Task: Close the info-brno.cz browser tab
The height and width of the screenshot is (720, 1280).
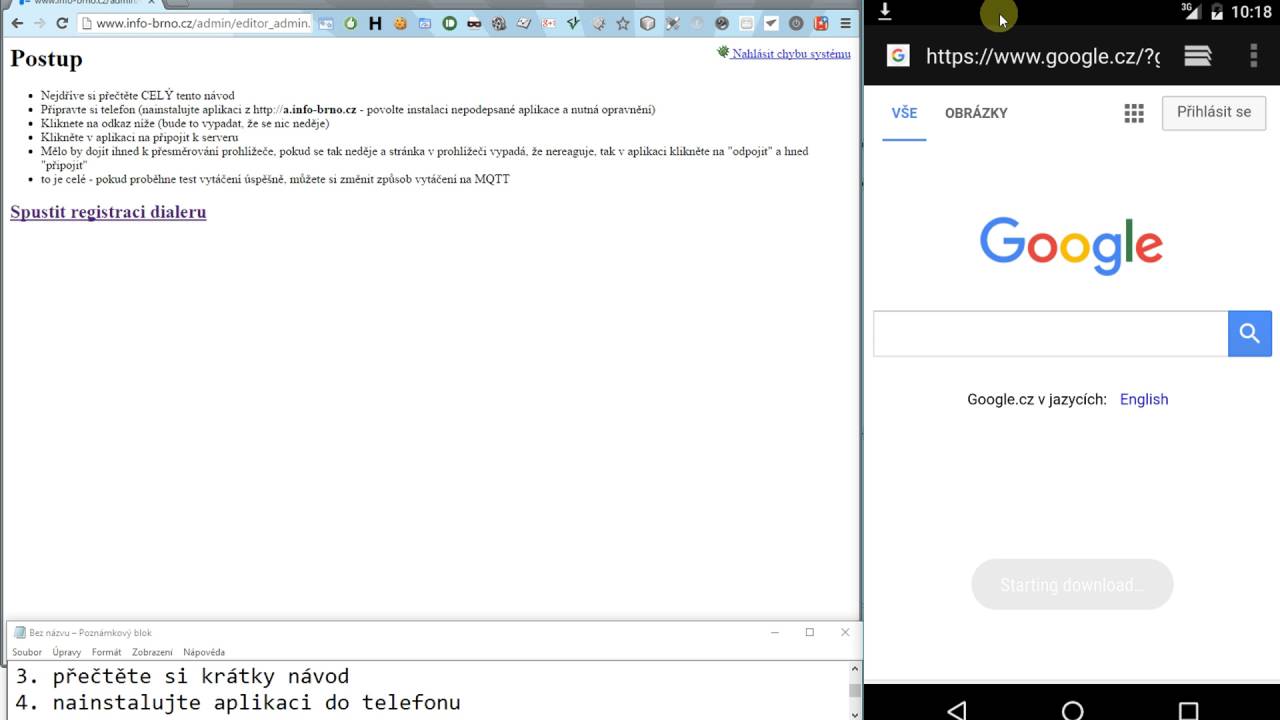Action: pos(152,3)
